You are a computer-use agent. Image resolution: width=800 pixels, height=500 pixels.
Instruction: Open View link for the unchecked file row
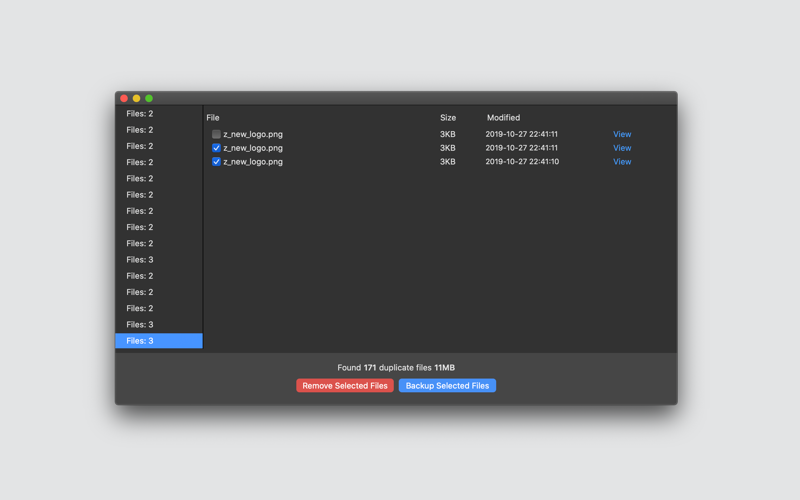(x=622, y=134)
